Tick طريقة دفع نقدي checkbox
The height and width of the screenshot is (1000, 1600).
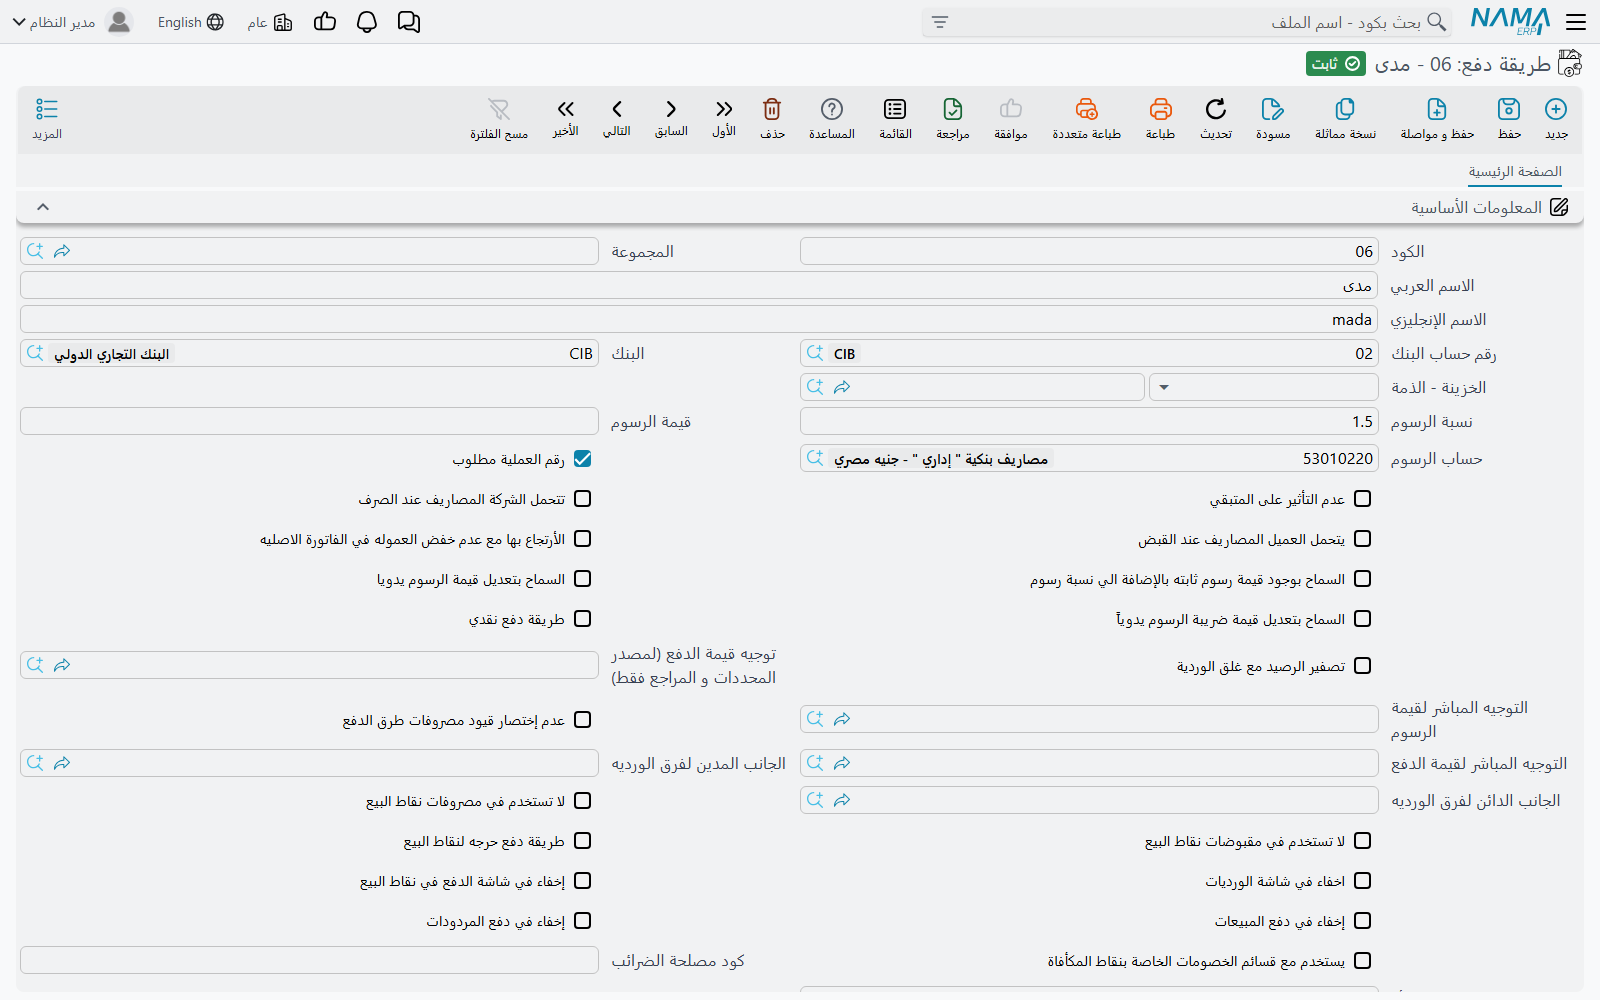[x=583, y=619]
